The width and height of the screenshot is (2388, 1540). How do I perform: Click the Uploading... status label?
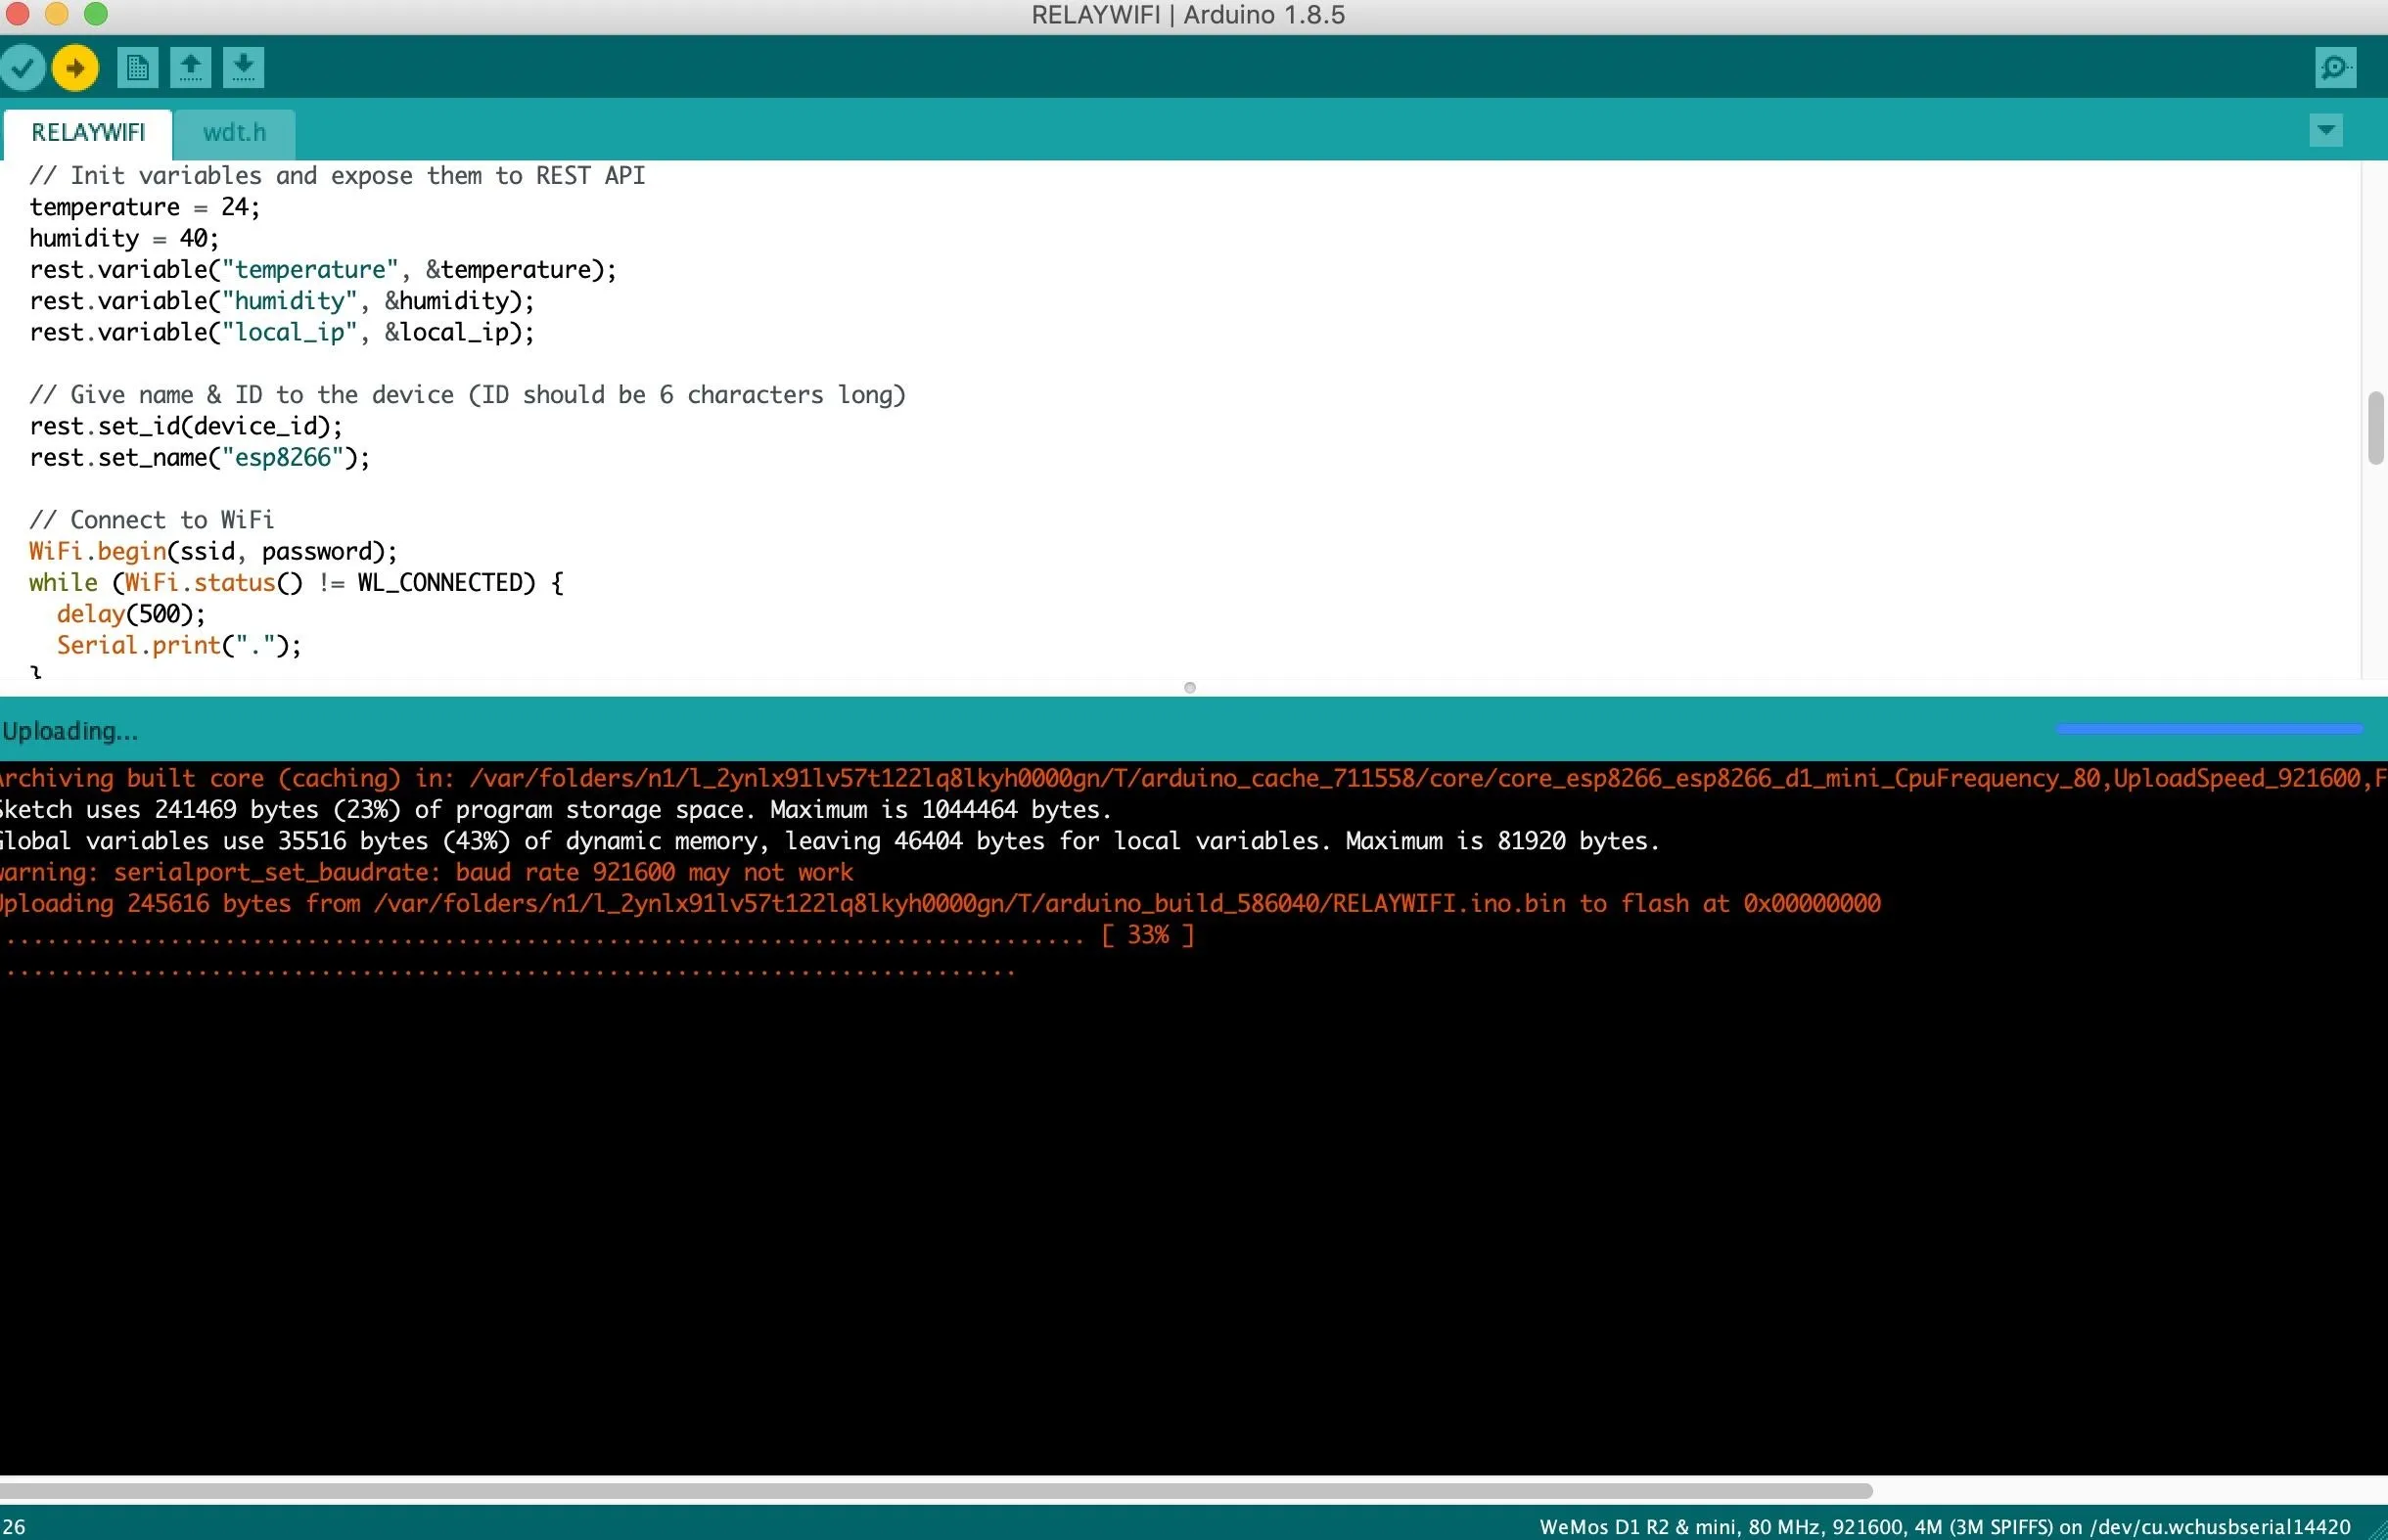(x=70, y=731)
